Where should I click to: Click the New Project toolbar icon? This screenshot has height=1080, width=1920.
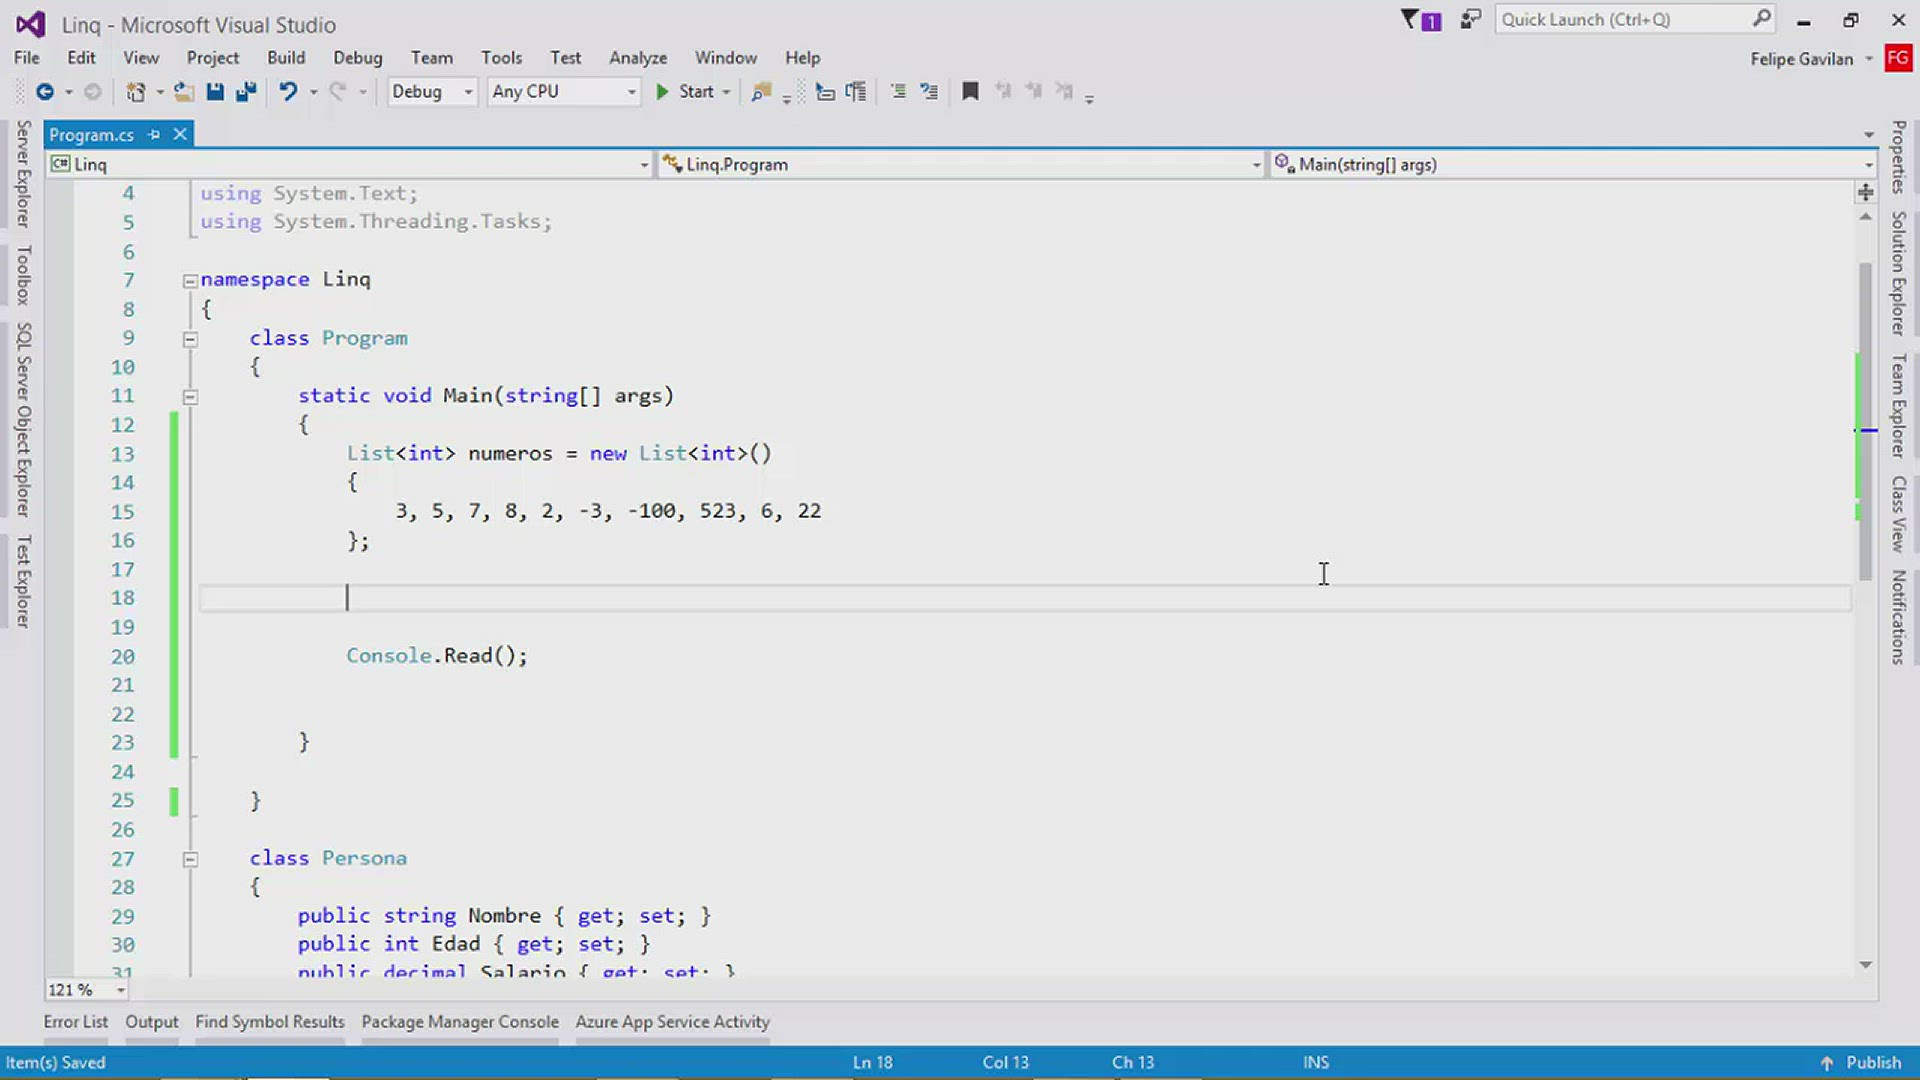(136, 92)
